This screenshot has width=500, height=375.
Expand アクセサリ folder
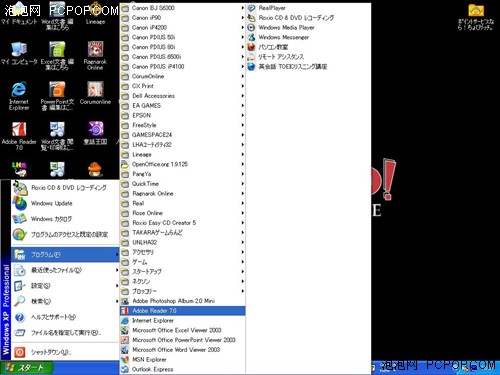coord(183,252)
